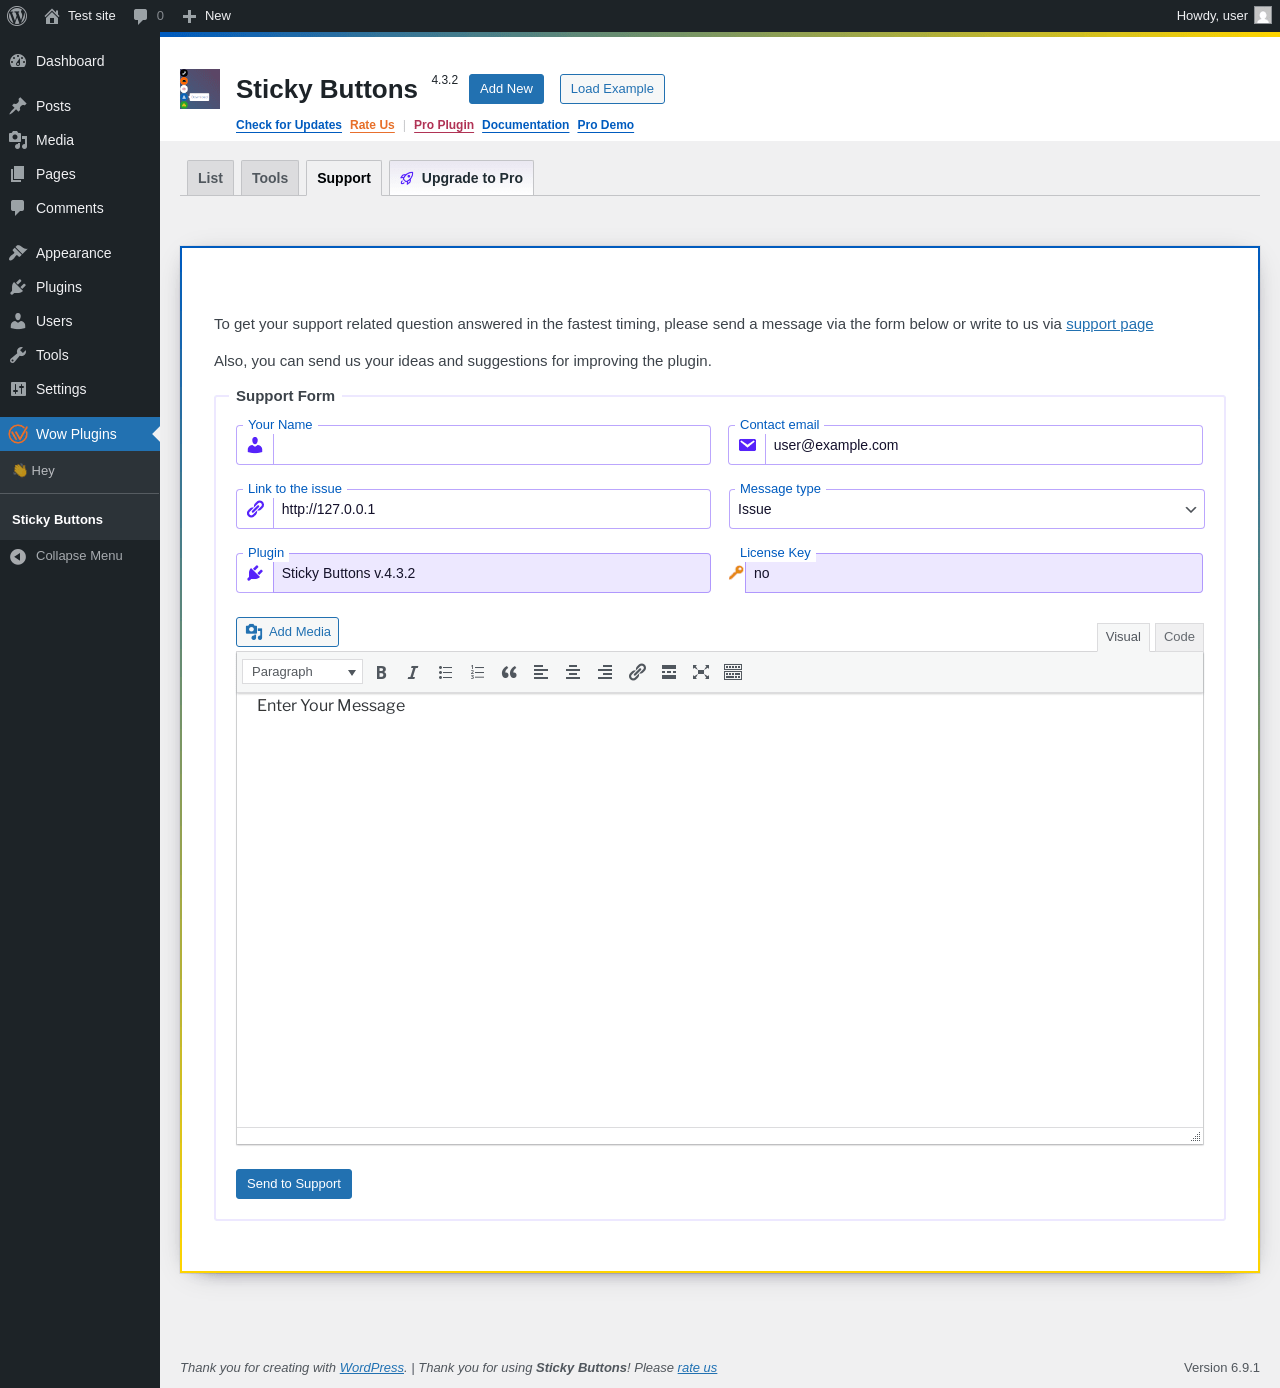
Task: Align text center
Action: click(573, 672)
